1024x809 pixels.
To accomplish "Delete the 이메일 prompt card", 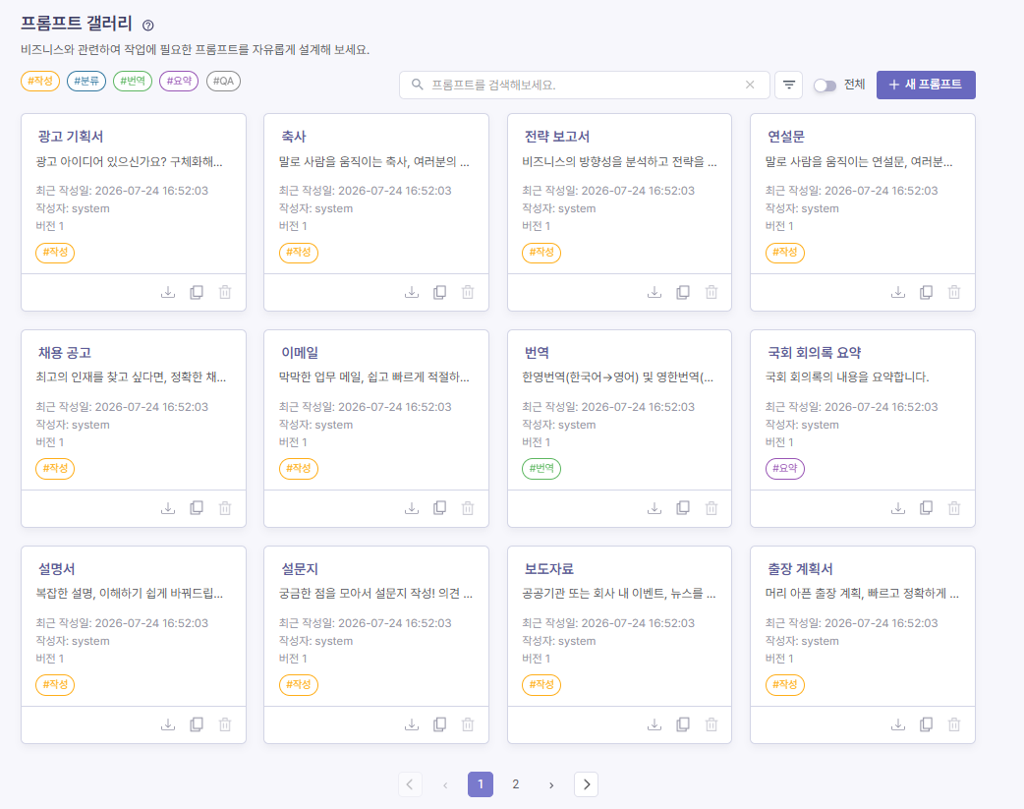I will [468, 508].
